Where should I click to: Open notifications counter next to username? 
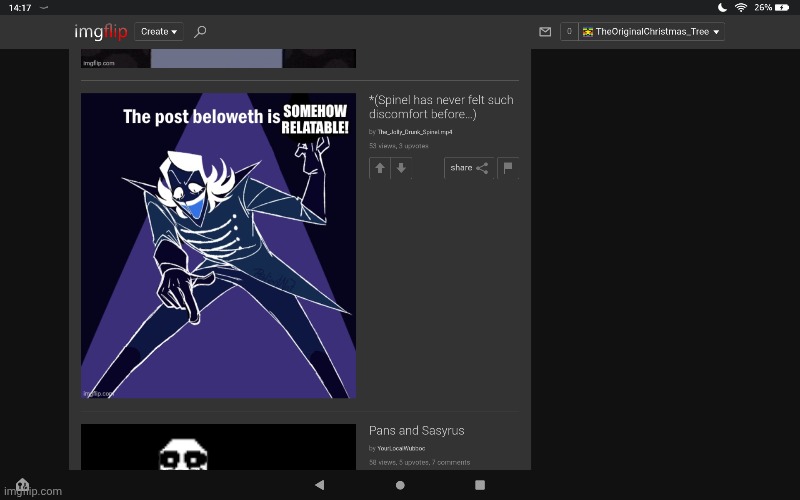569,32
